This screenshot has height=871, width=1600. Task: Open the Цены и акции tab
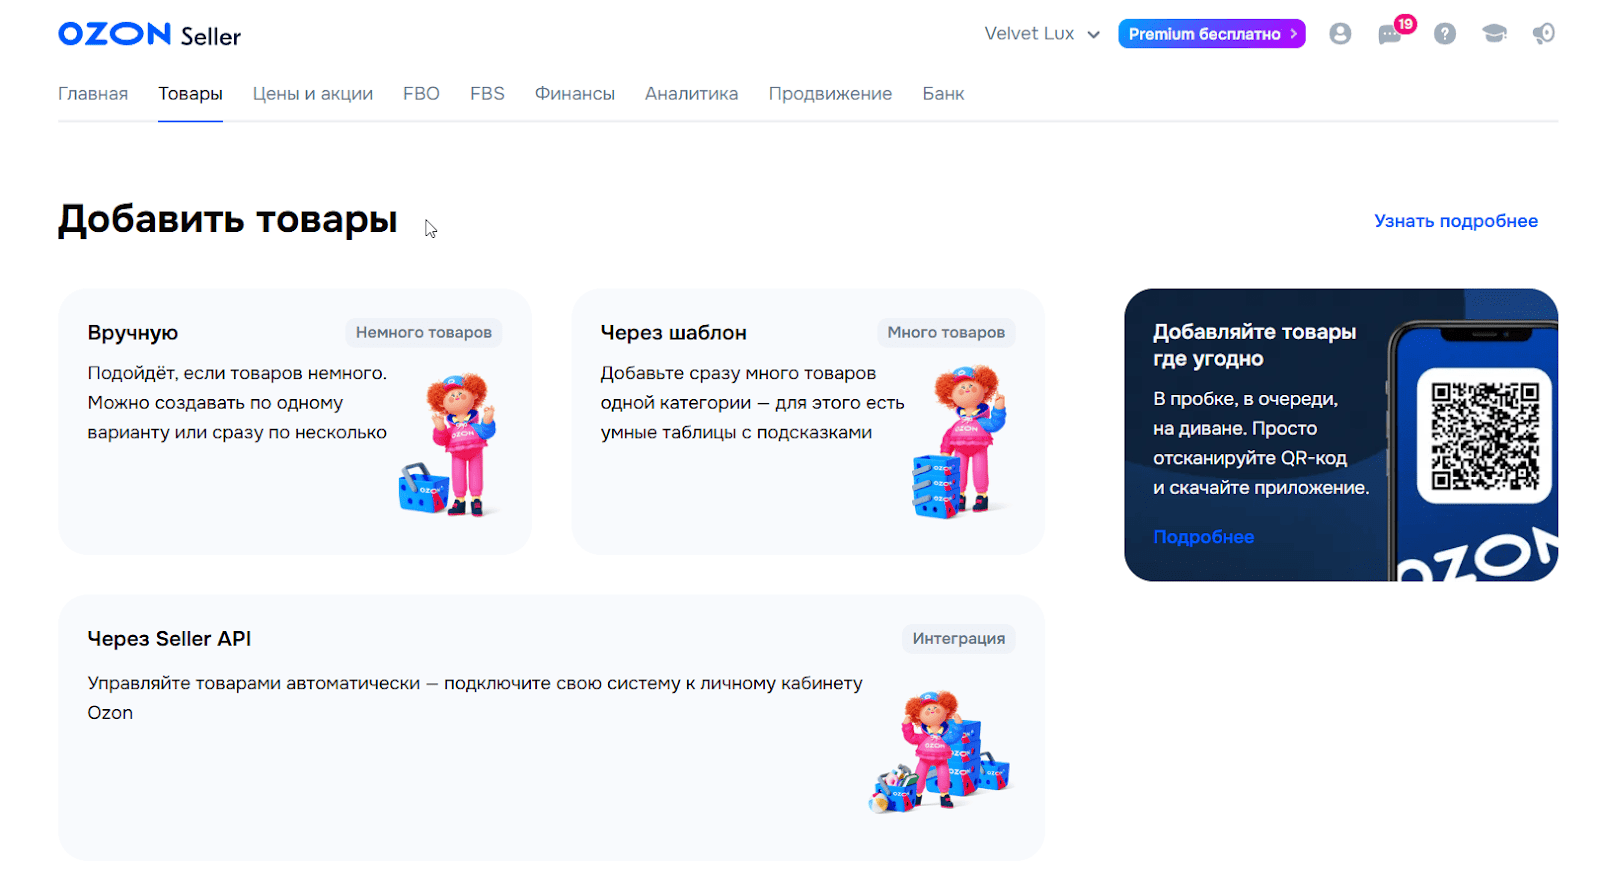point(313,94)
